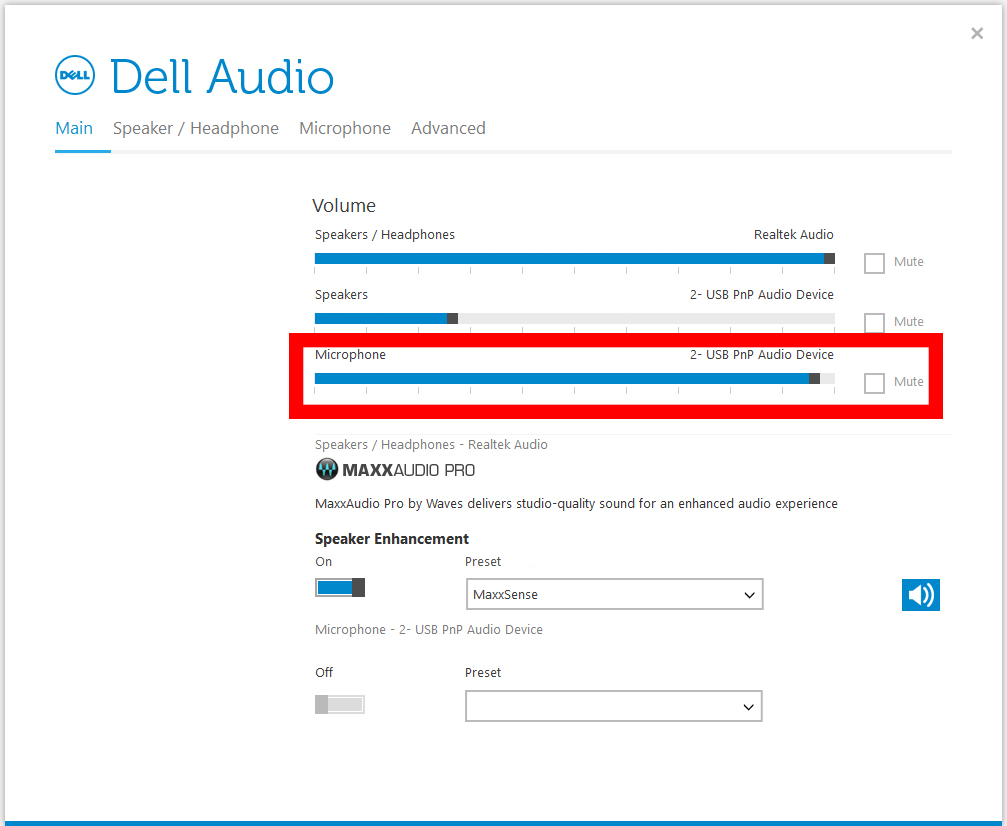Click the "Speaker Enhancement" heading
Image resolution: width=1007 pixels, height=826 pixels.
392,539
